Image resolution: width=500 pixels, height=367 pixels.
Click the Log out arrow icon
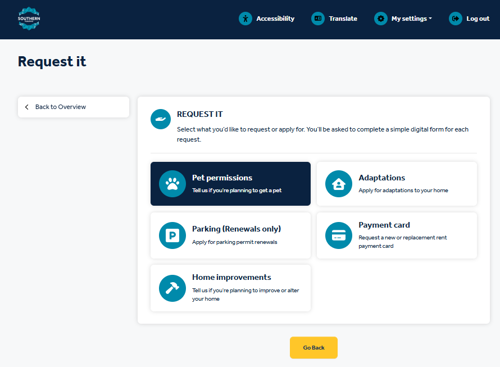[x=455, y=19]
